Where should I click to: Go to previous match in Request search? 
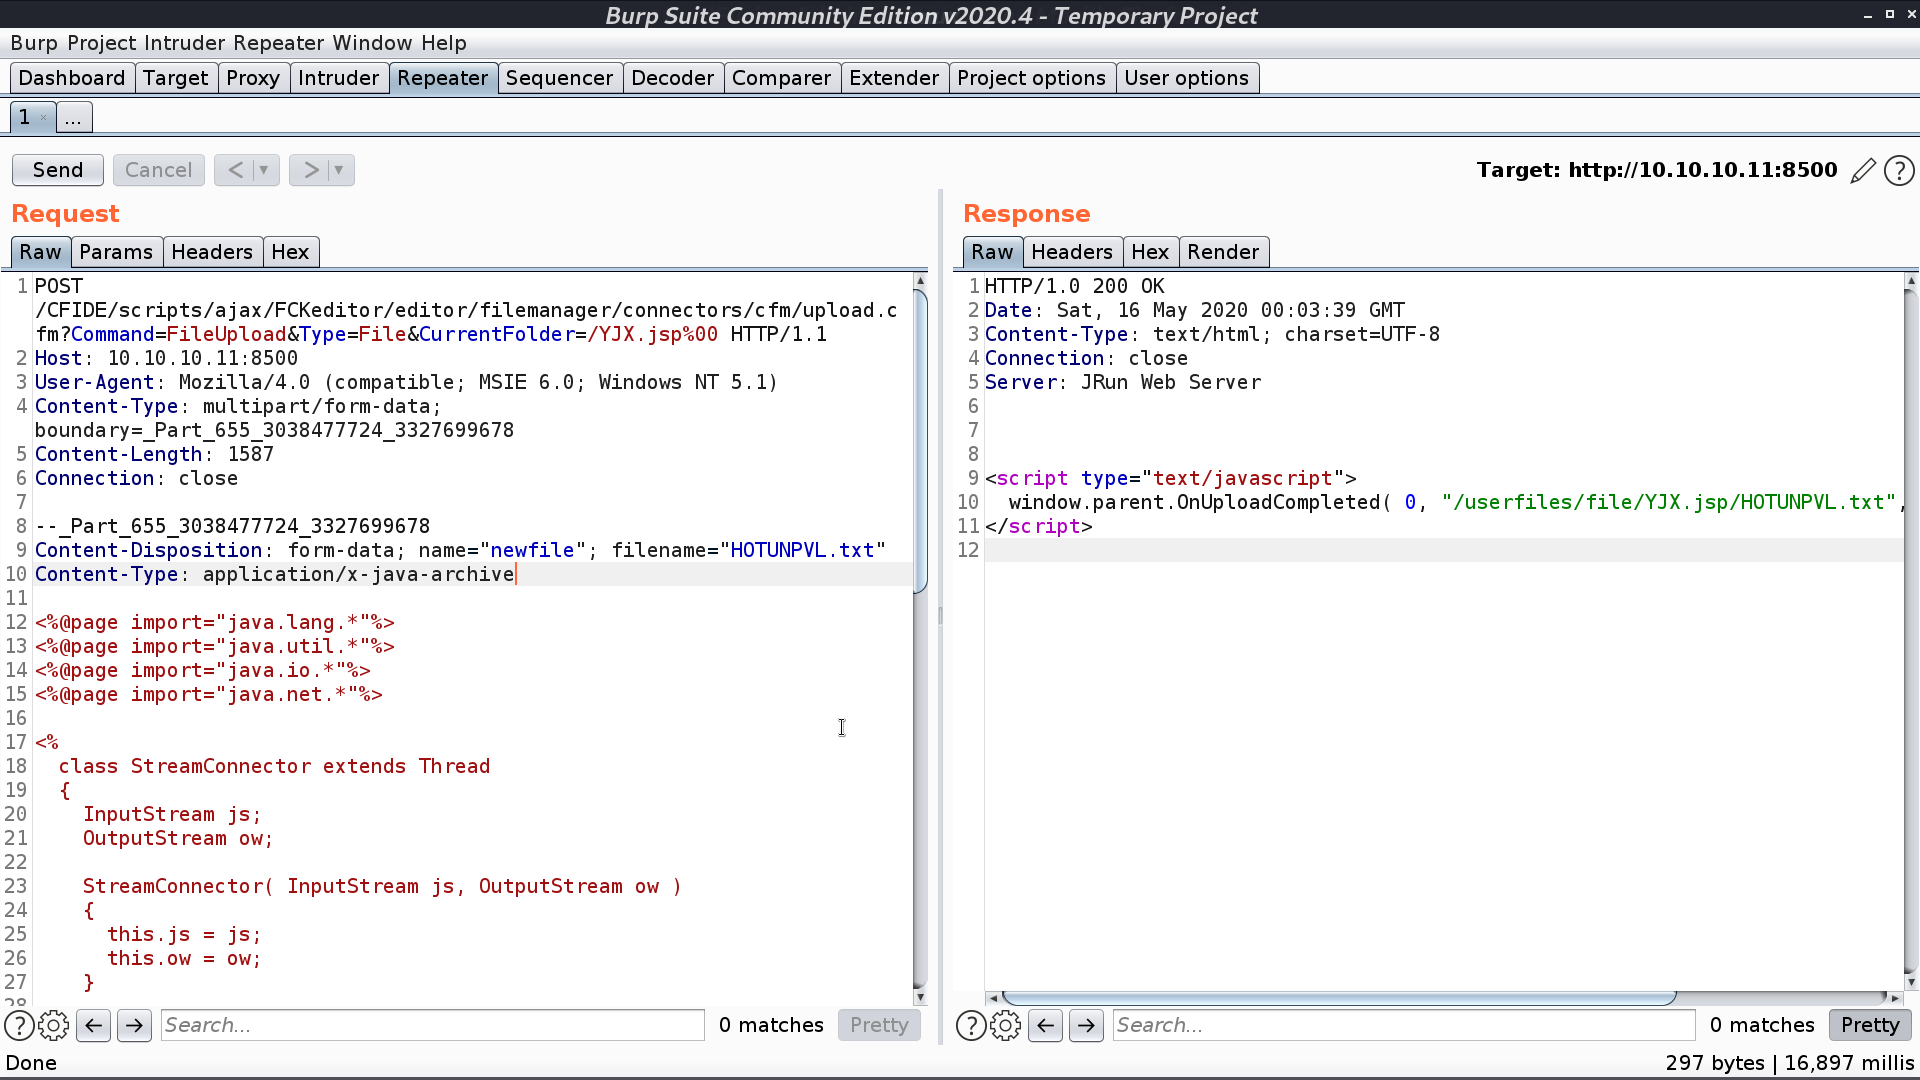94,1025
